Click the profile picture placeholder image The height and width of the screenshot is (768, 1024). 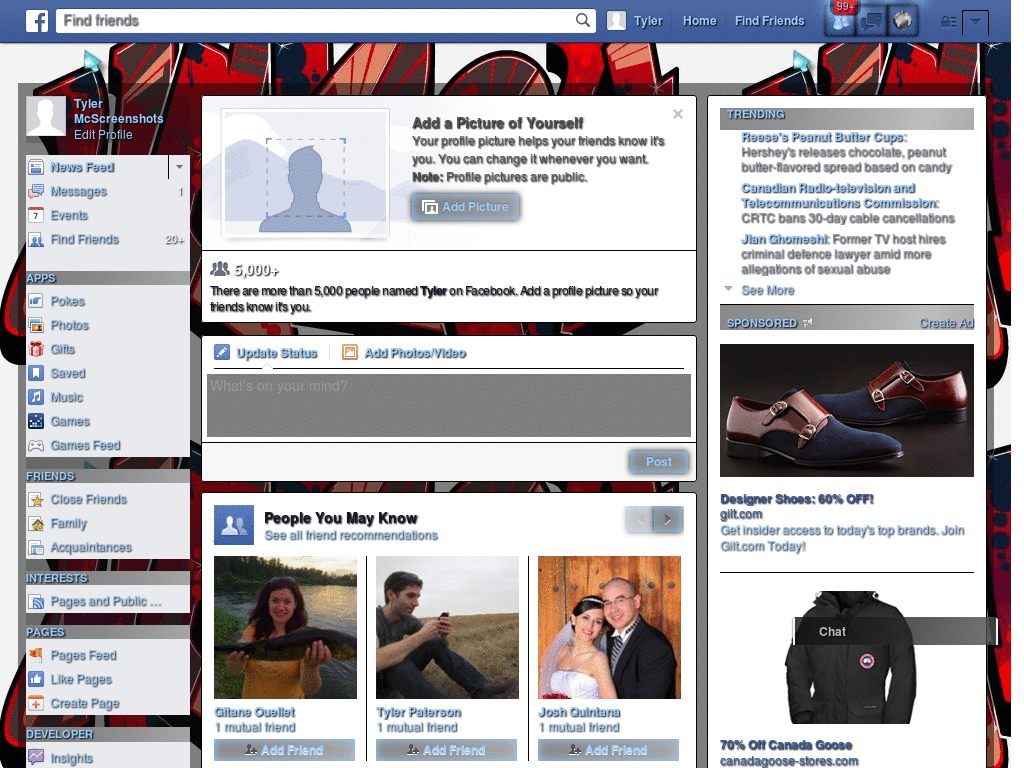[x=306, y=173]
